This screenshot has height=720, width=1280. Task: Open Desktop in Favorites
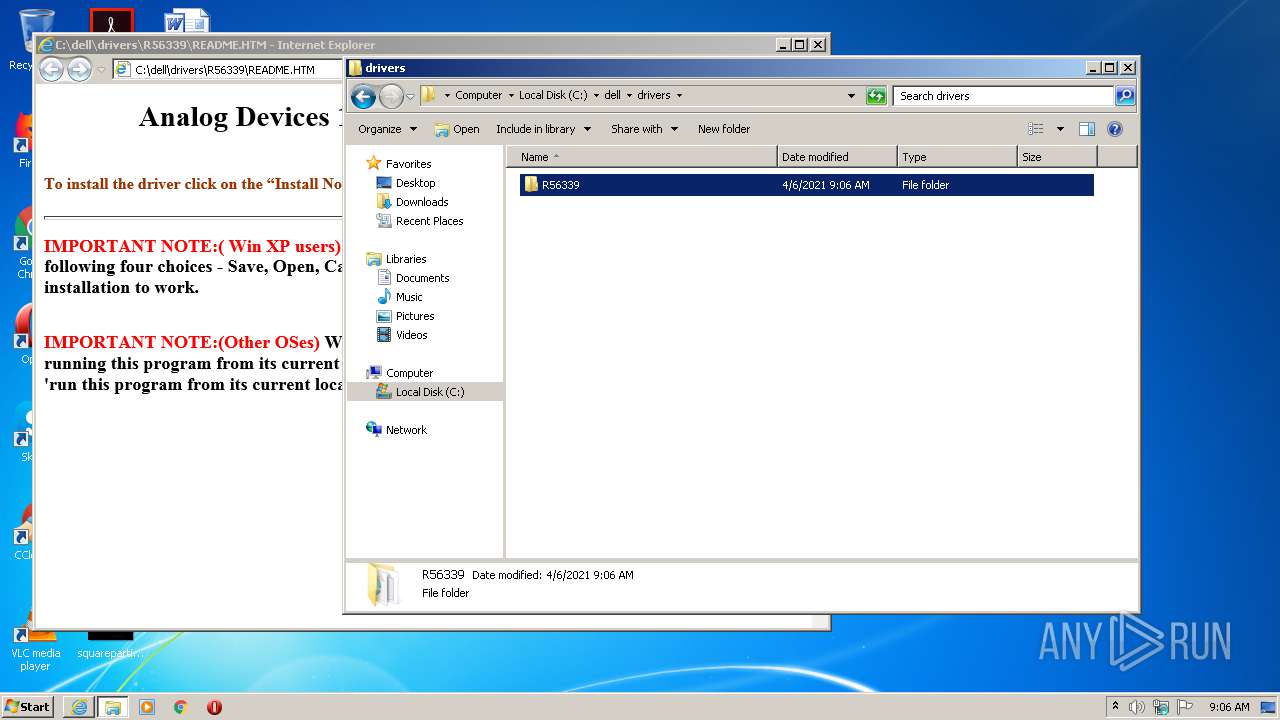pyautogui.click(x=415, y=183)
